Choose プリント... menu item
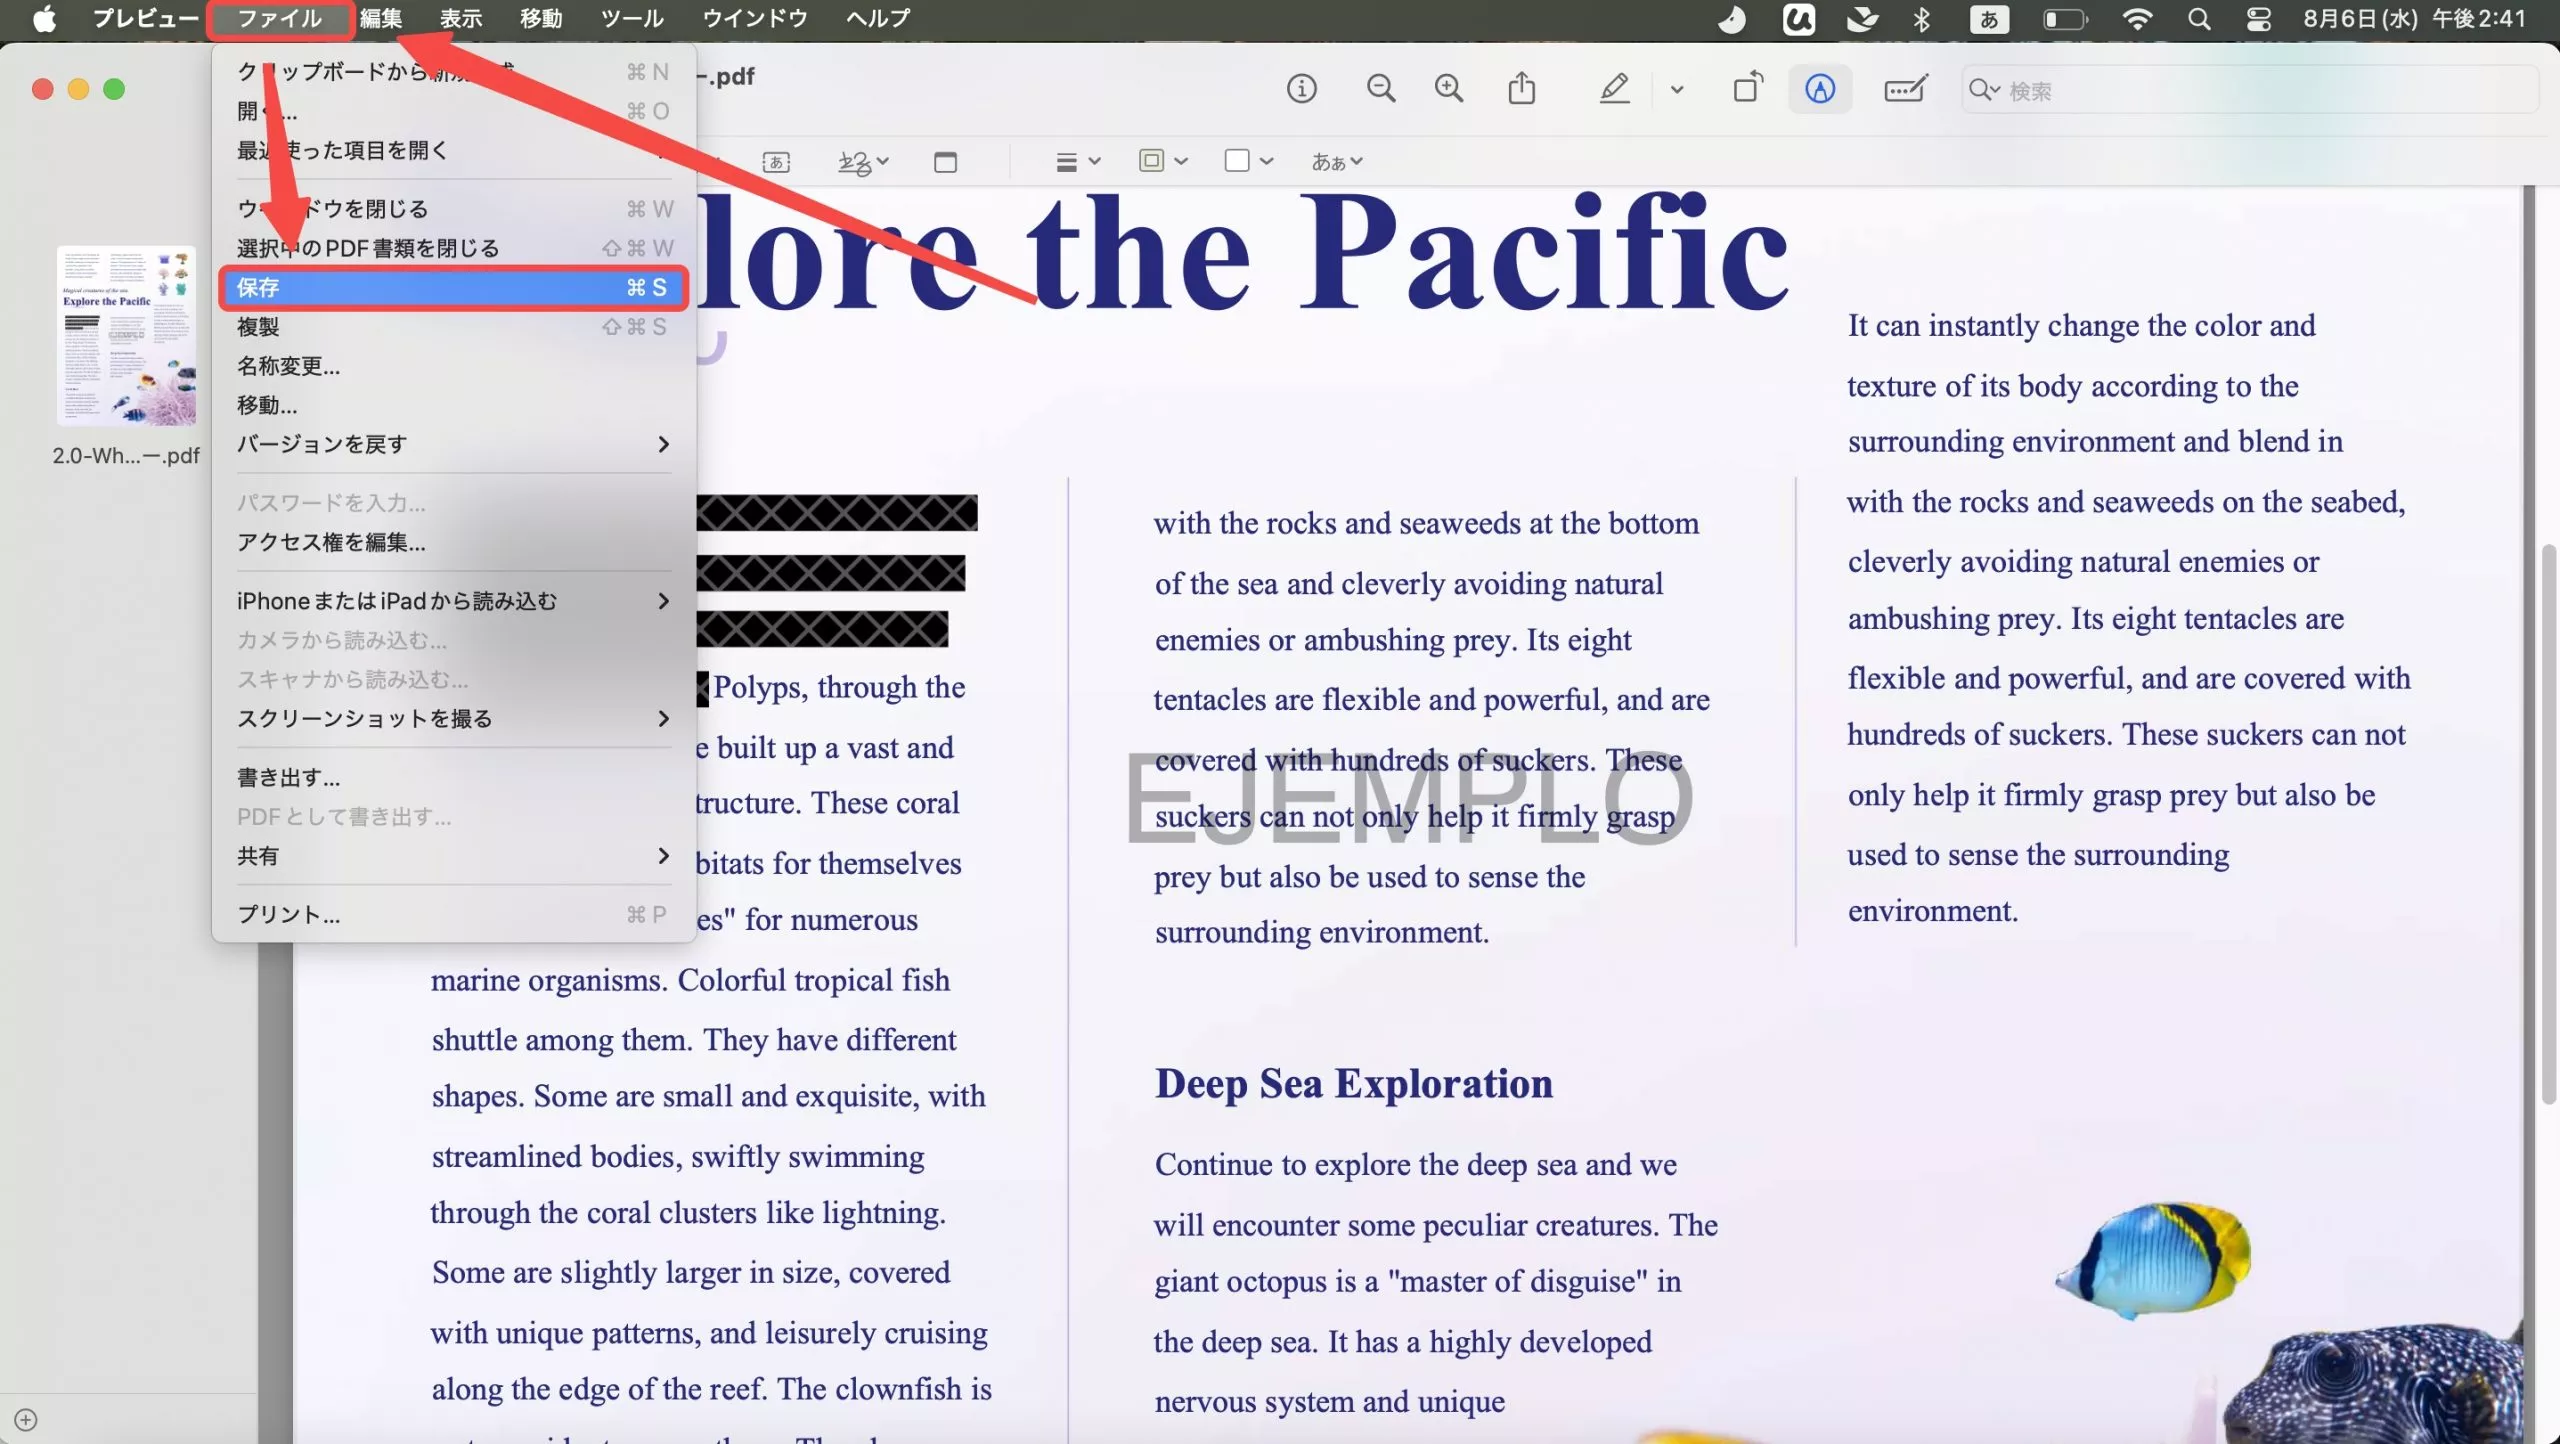The height and width of the screenshot is (1444, 2560). tap(452, 915)
